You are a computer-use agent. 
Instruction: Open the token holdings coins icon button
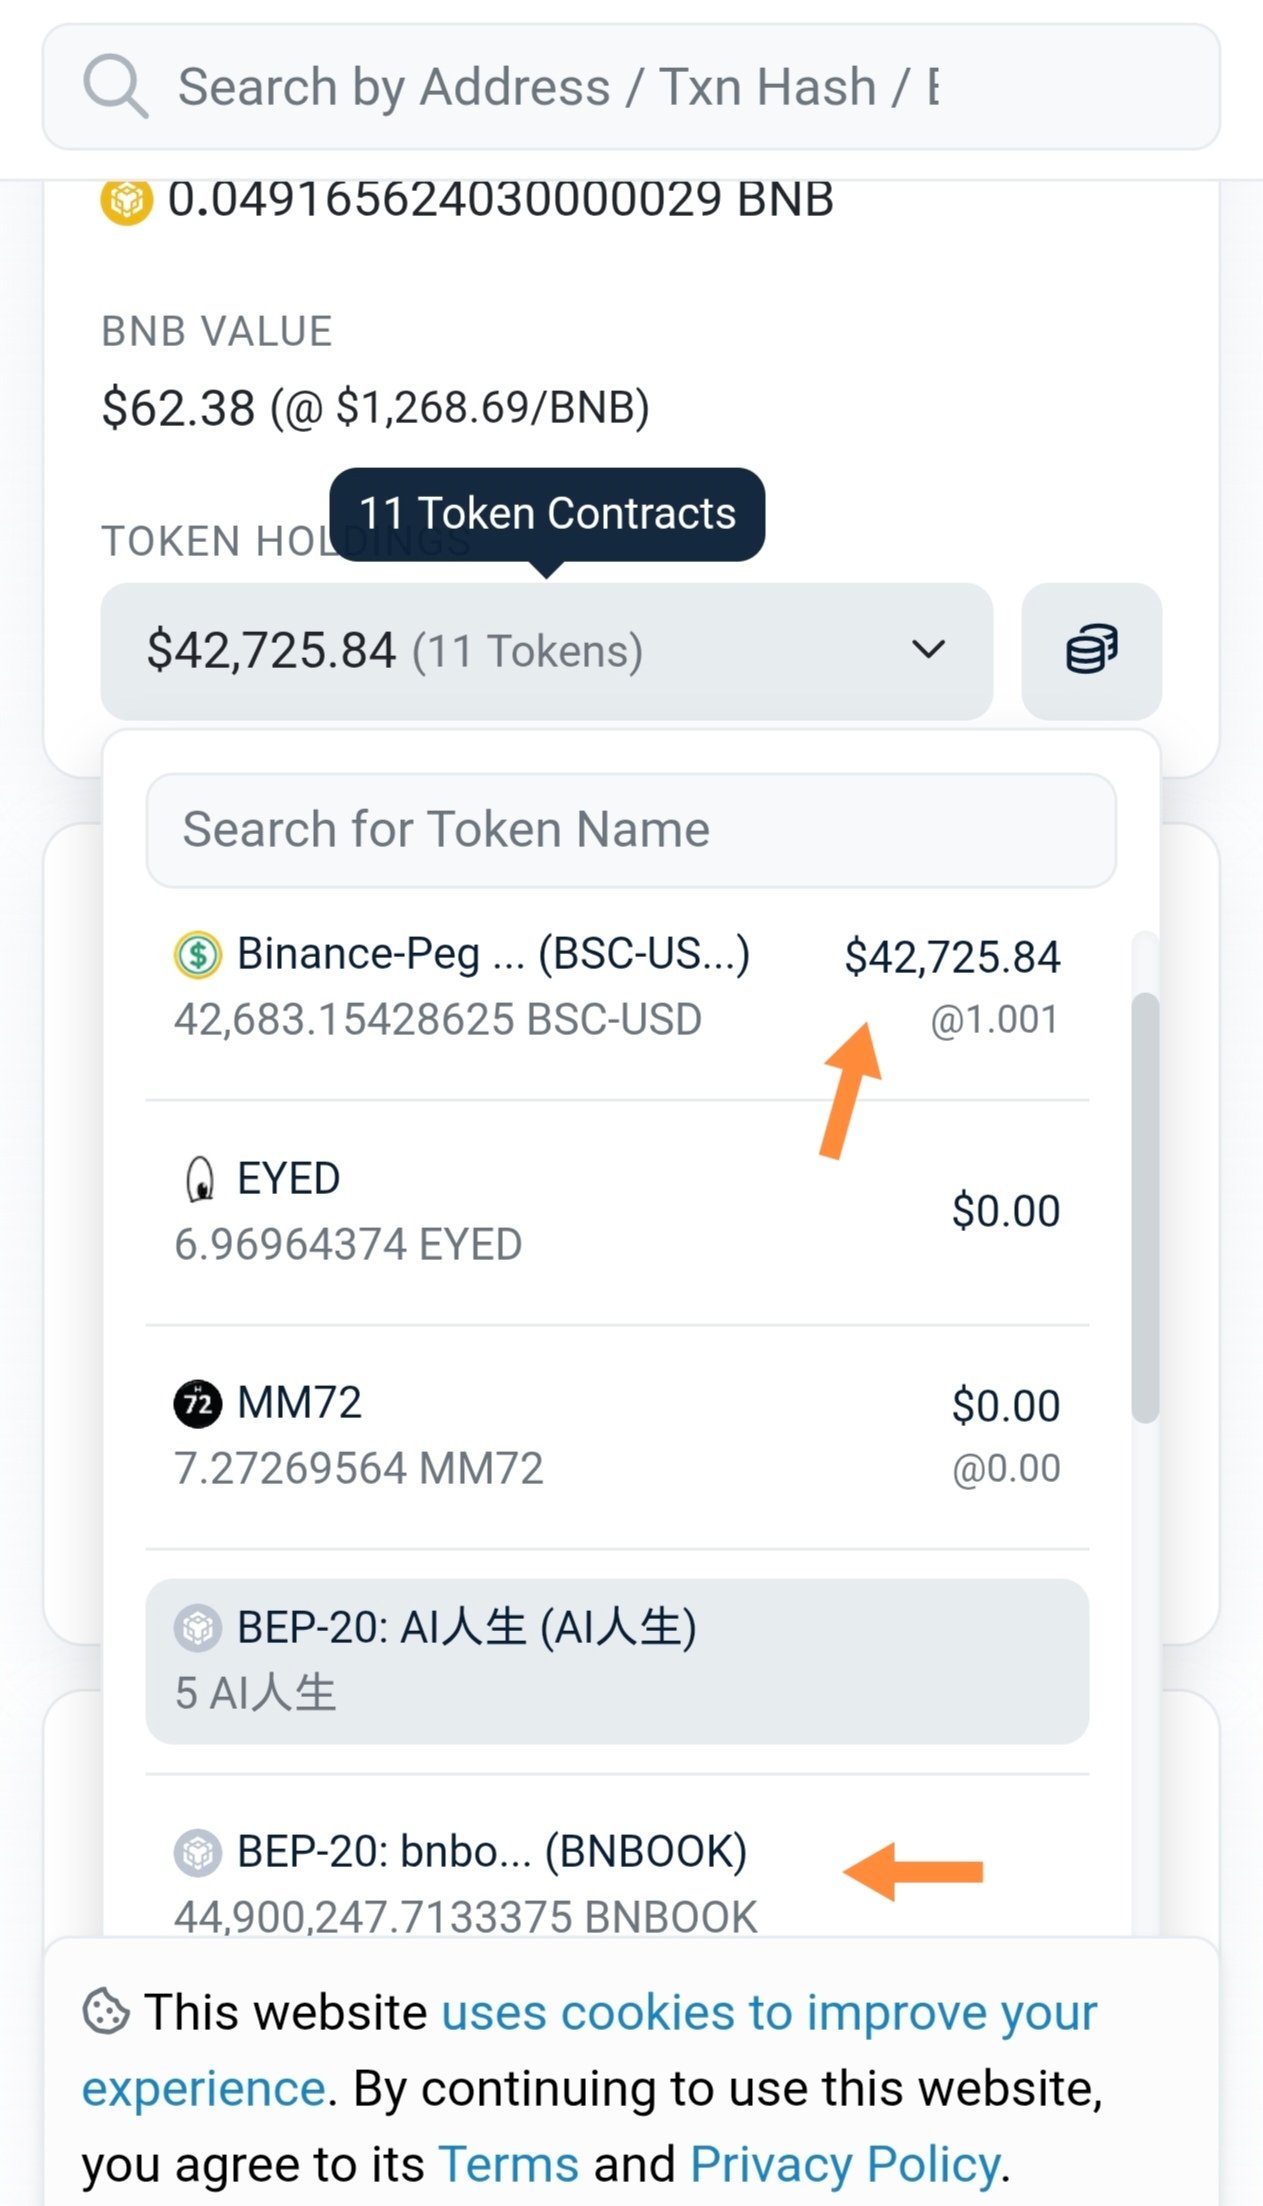1091,651
